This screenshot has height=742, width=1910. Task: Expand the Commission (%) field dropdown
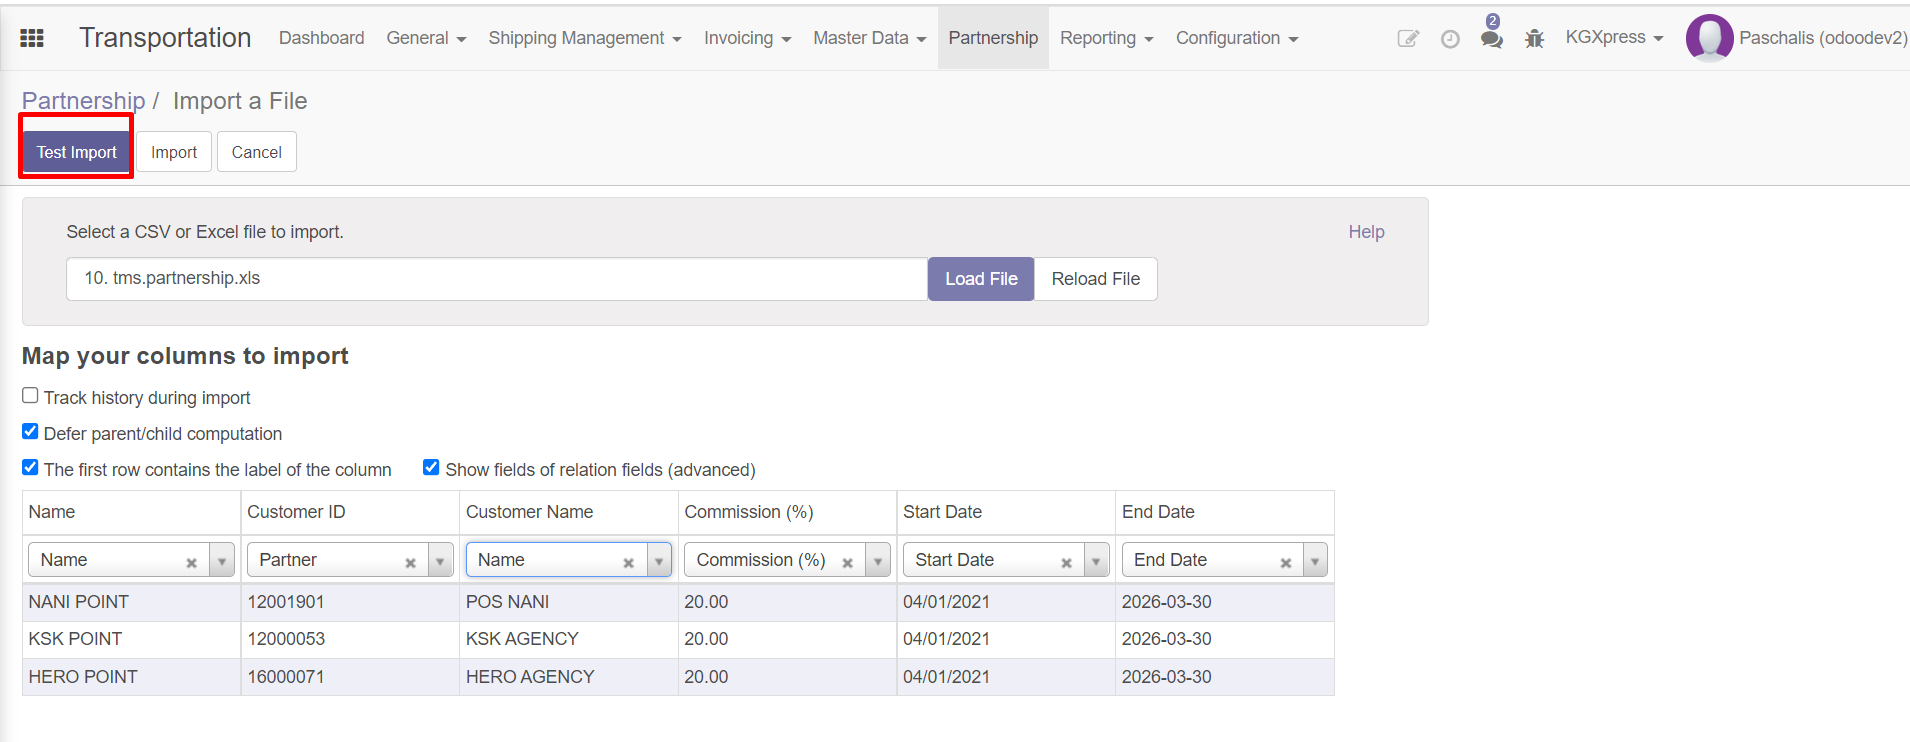(878, 561)
